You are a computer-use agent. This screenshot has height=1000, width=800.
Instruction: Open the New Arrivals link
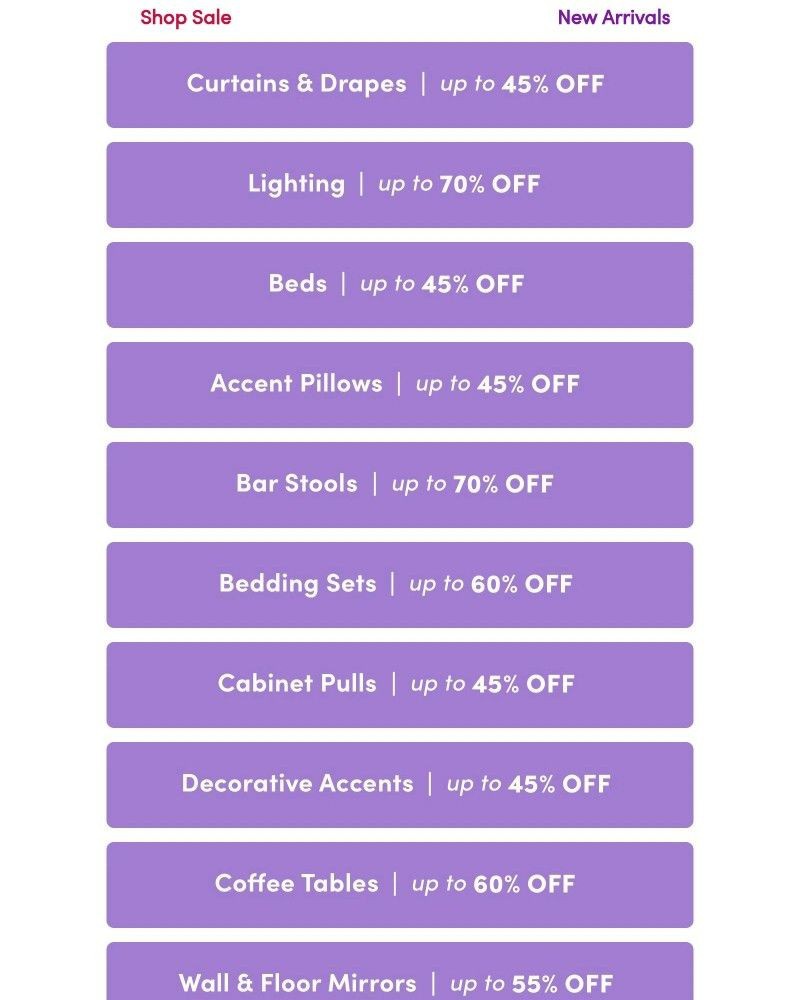(x=614, y=18)
